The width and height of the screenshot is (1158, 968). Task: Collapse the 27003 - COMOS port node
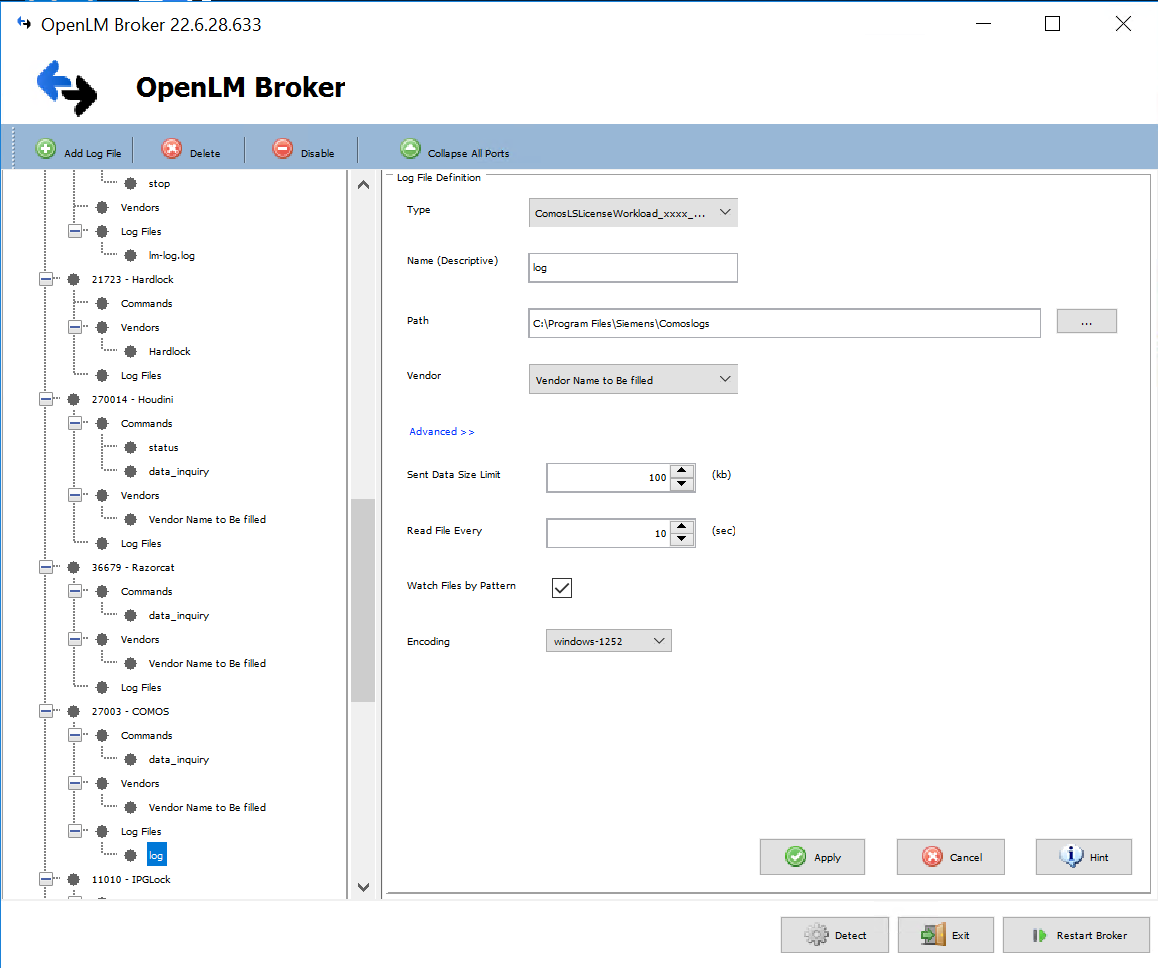(46, 711)
